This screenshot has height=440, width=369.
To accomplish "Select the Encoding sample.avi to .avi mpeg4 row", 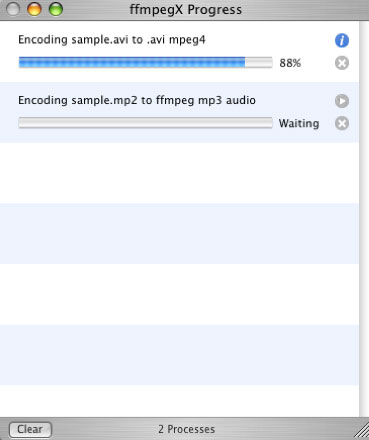I will [x=179, y=52].
